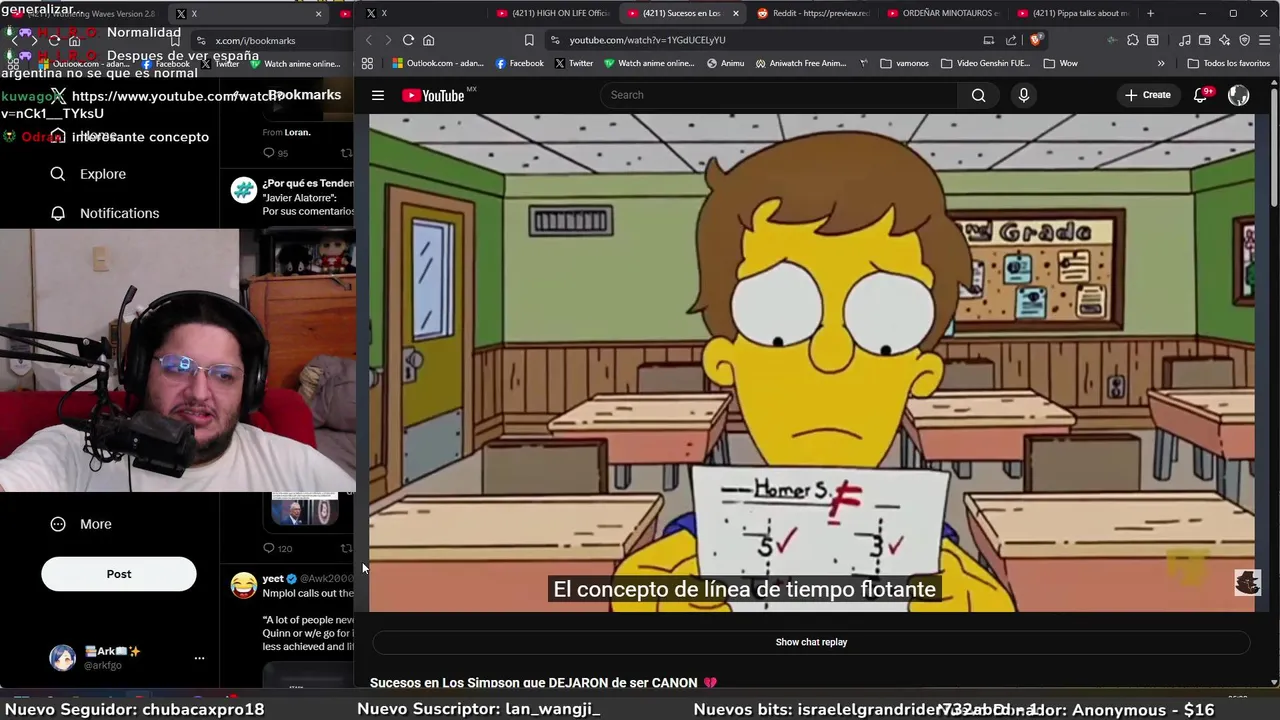Open the Facebook bookmark in YouTube window
The width and height of the screenshot is (1280, 720).
point(519,63)
